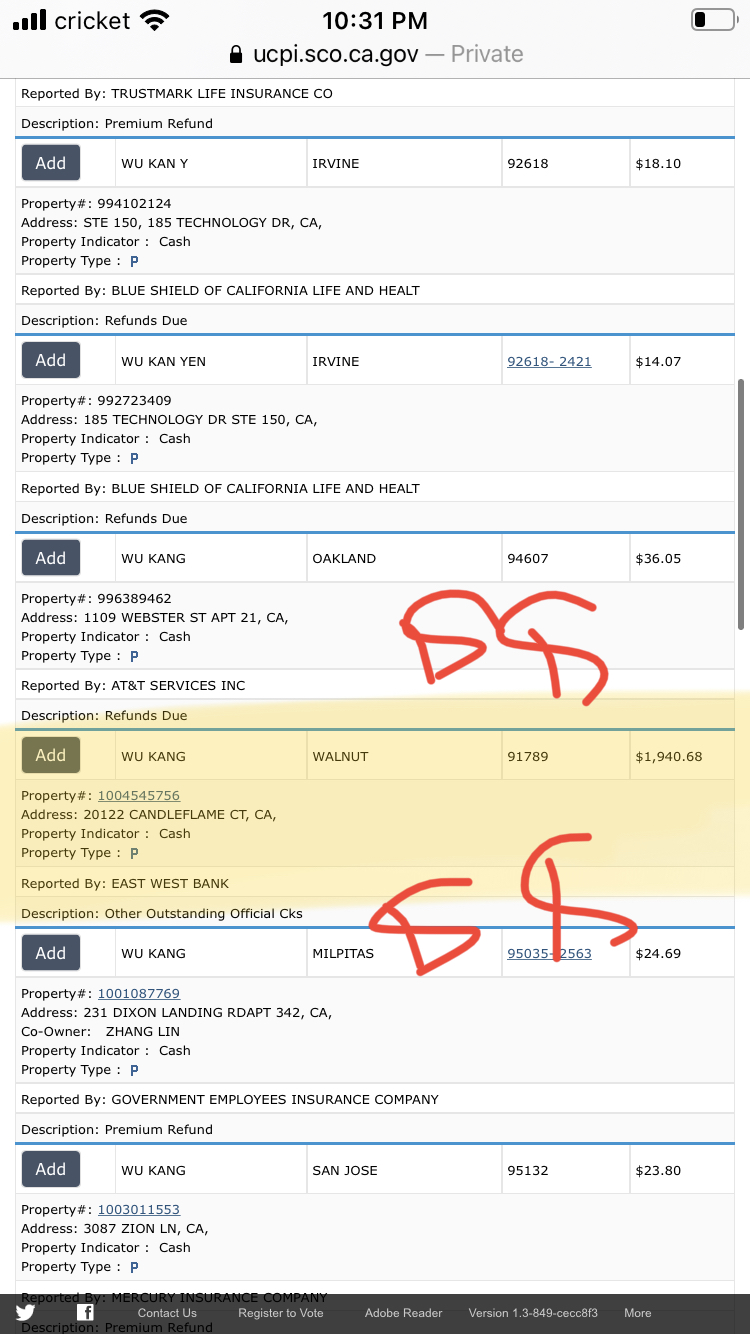
Task: Tap the ucpi.sco.ca.gov address bar
Action: tap(375, 54)
